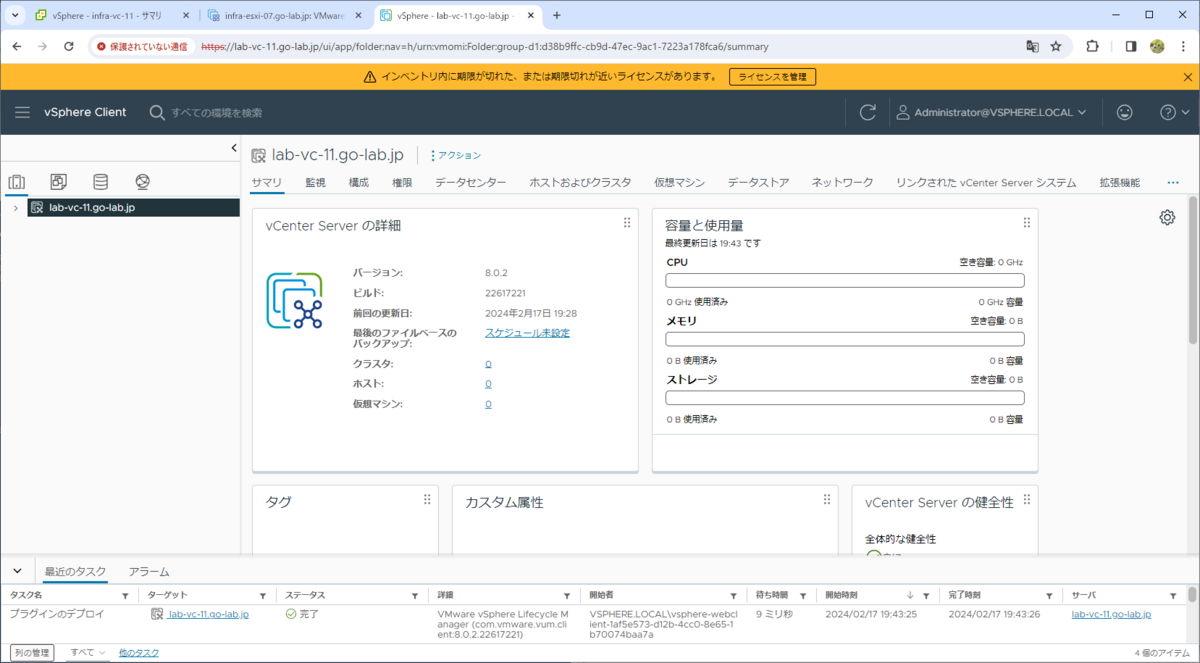Click lab-vc-11.go-lab.jp server link in task row
This screenshot has height=663, width=1200.
click(1111, 614)
